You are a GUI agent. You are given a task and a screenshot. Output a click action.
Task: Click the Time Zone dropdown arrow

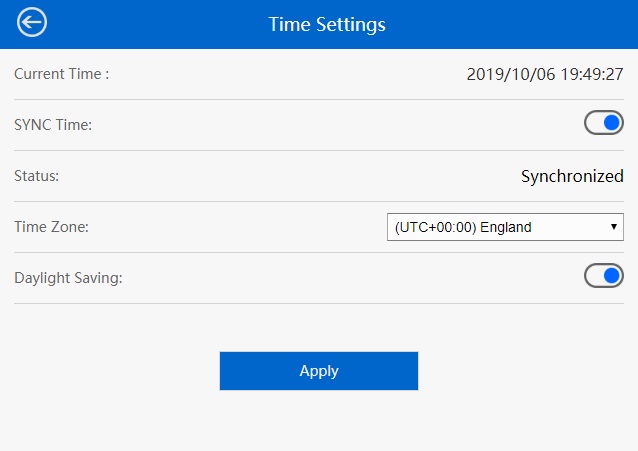click(x=614, y=227)
